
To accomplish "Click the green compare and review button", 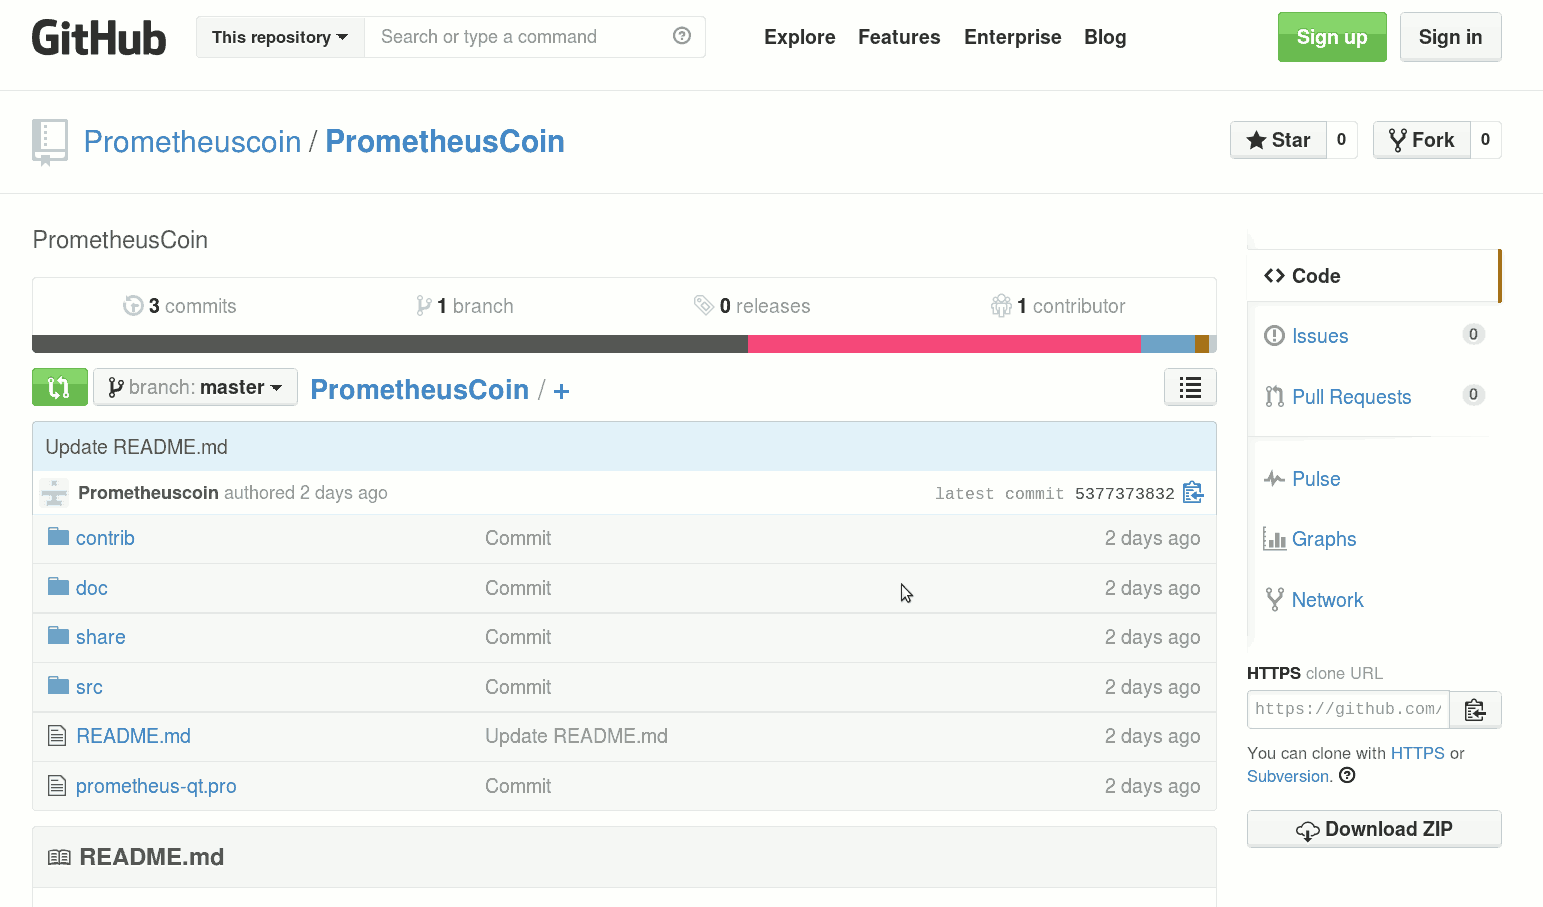I will click(60, 387).
